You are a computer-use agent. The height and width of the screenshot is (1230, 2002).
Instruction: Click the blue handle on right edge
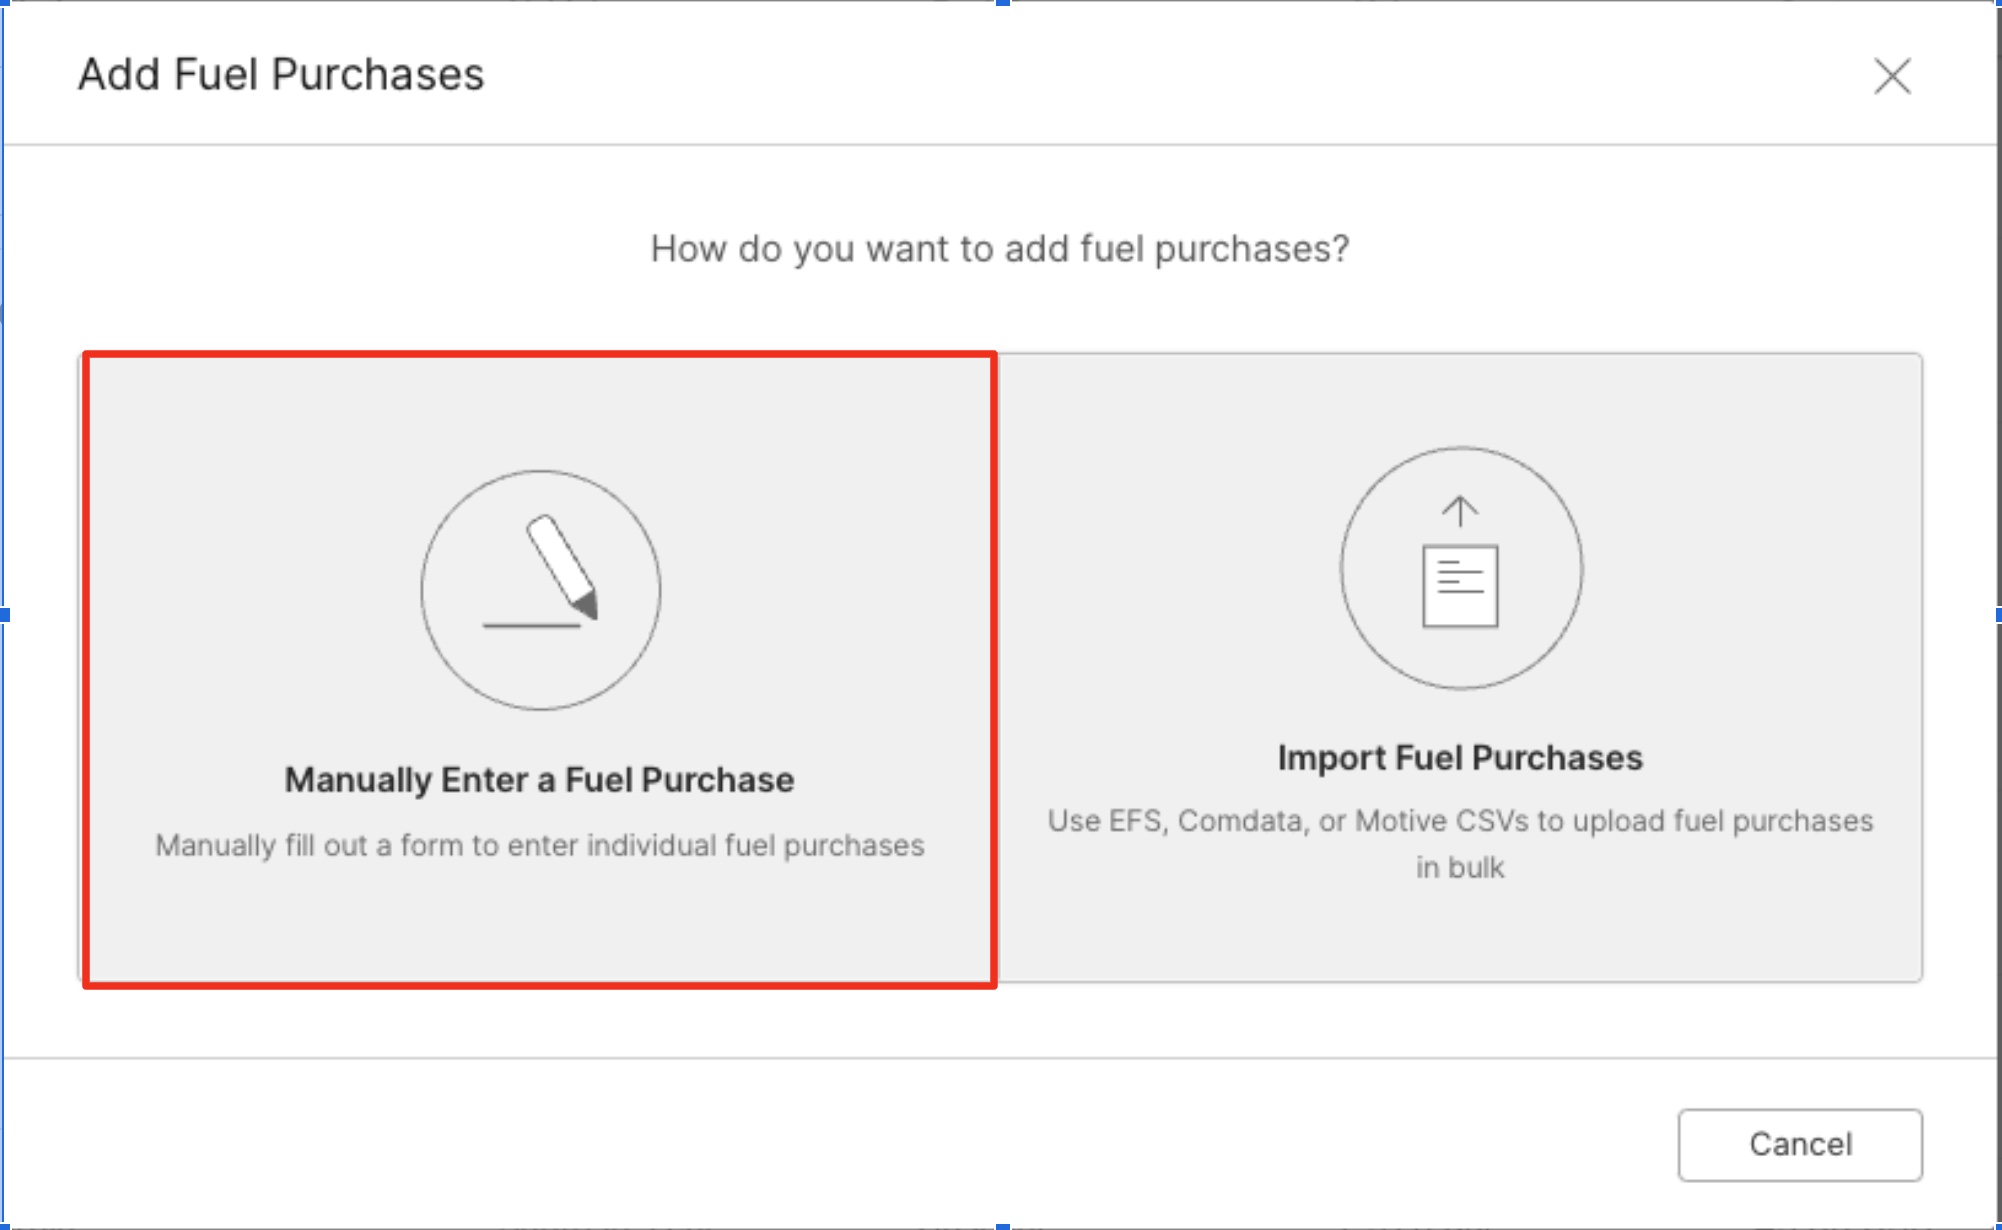click(x=1998, y=615)
